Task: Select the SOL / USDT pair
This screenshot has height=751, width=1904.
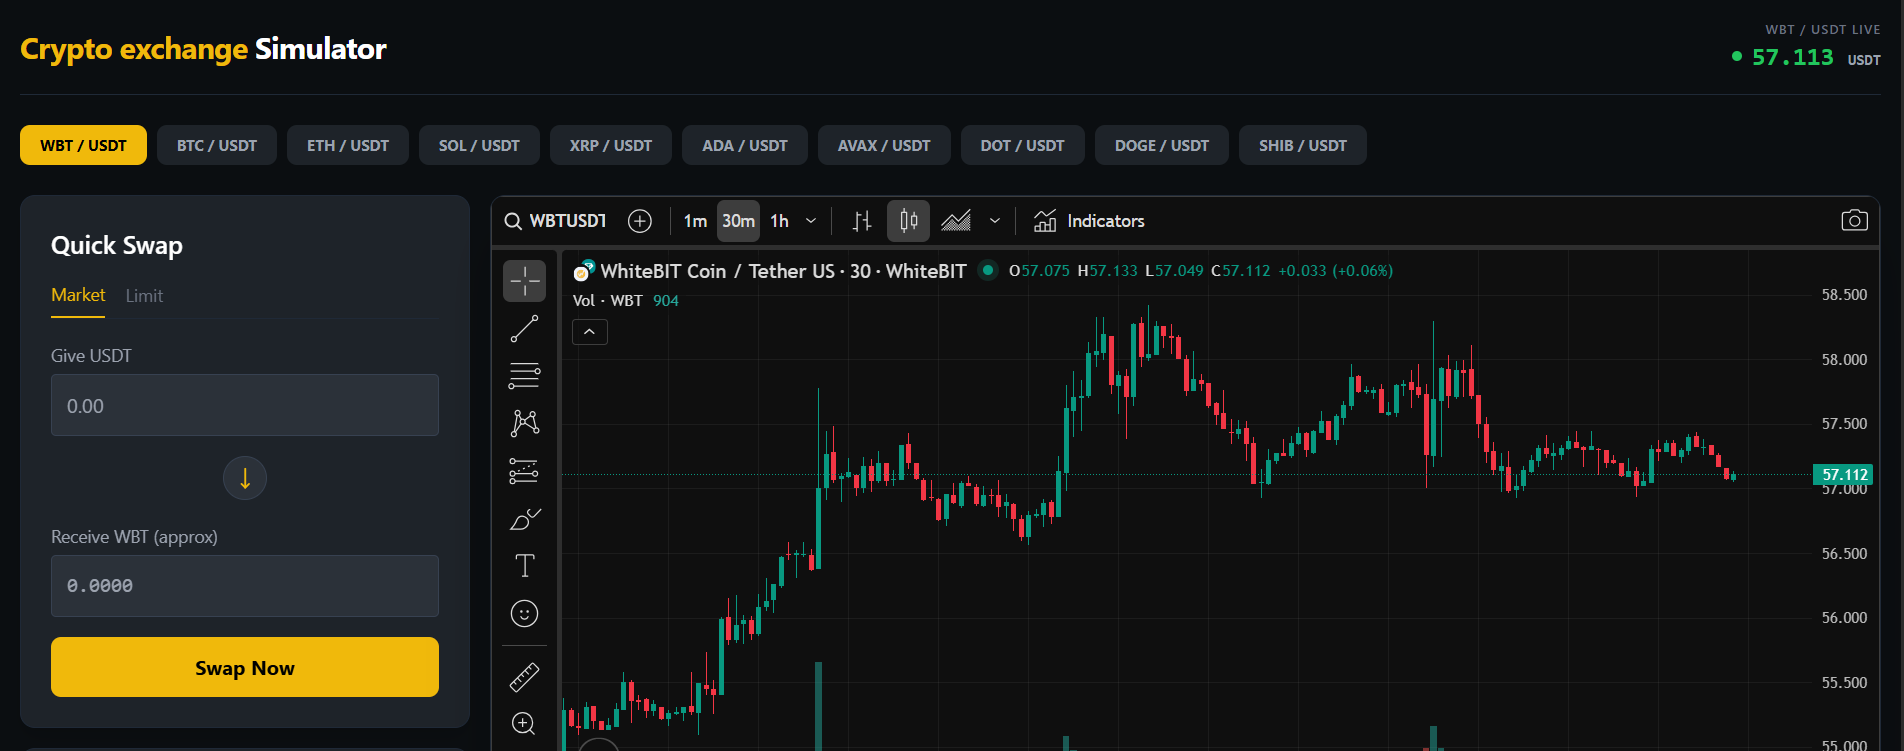Action: [479, 145]
